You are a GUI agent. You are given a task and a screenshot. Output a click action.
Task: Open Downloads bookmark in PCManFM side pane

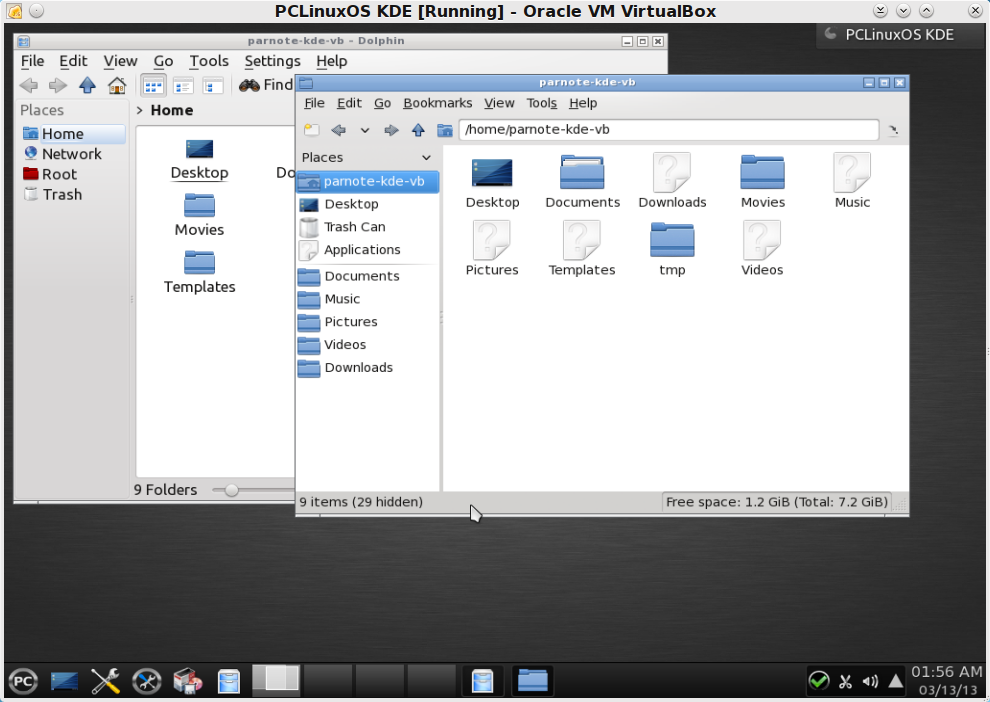367,367
